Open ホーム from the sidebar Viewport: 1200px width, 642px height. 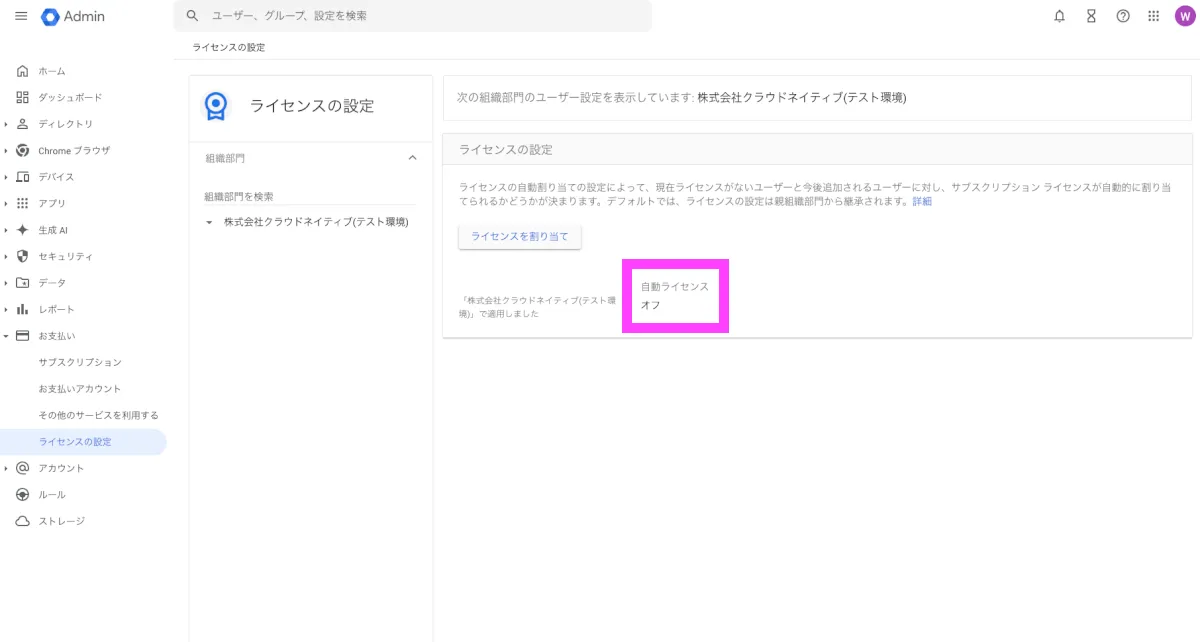pyautogui.click(x=52, y=71)
